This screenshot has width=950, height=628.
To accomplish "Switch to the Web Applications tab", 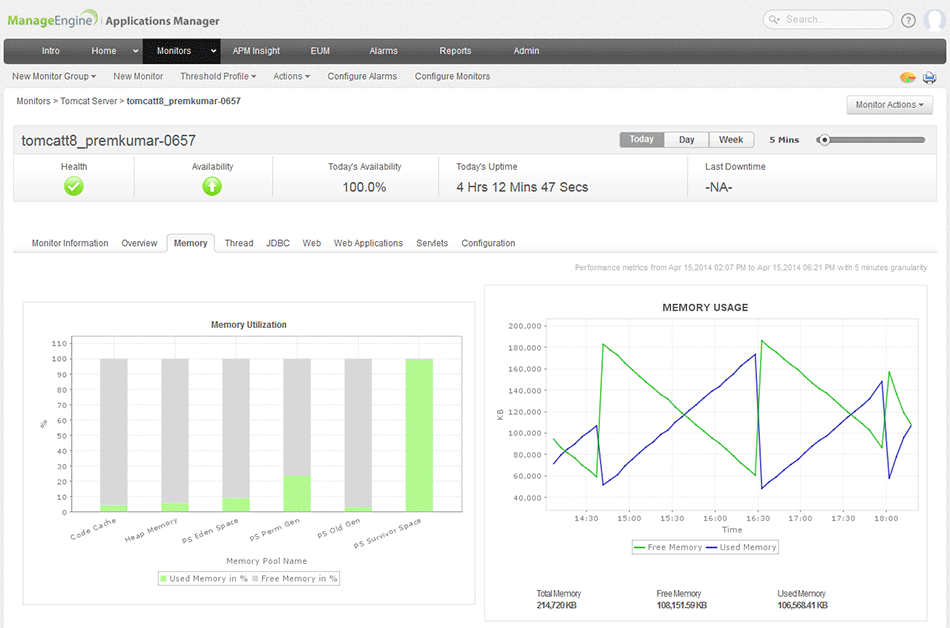I will pyautogui.click(x=368, y=243).
